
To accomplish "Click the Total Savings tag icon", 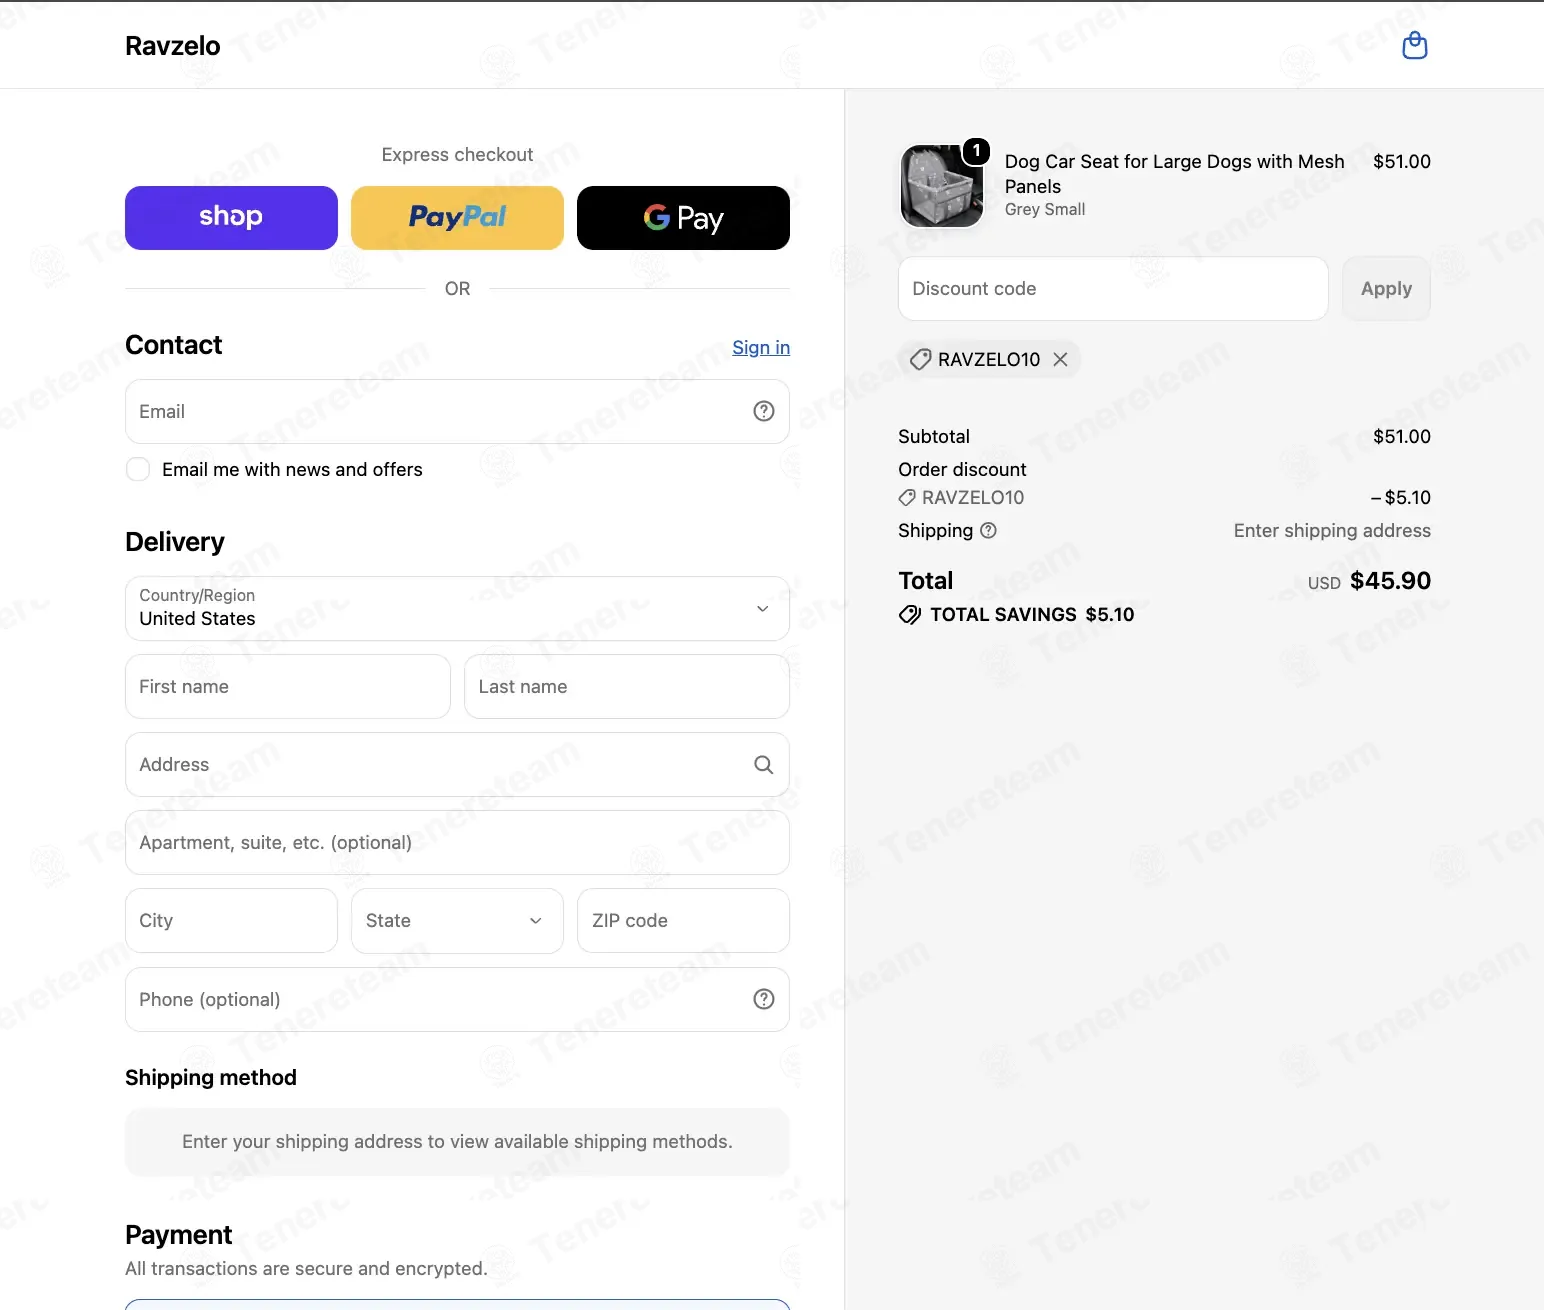I will [x=910, y=615].
